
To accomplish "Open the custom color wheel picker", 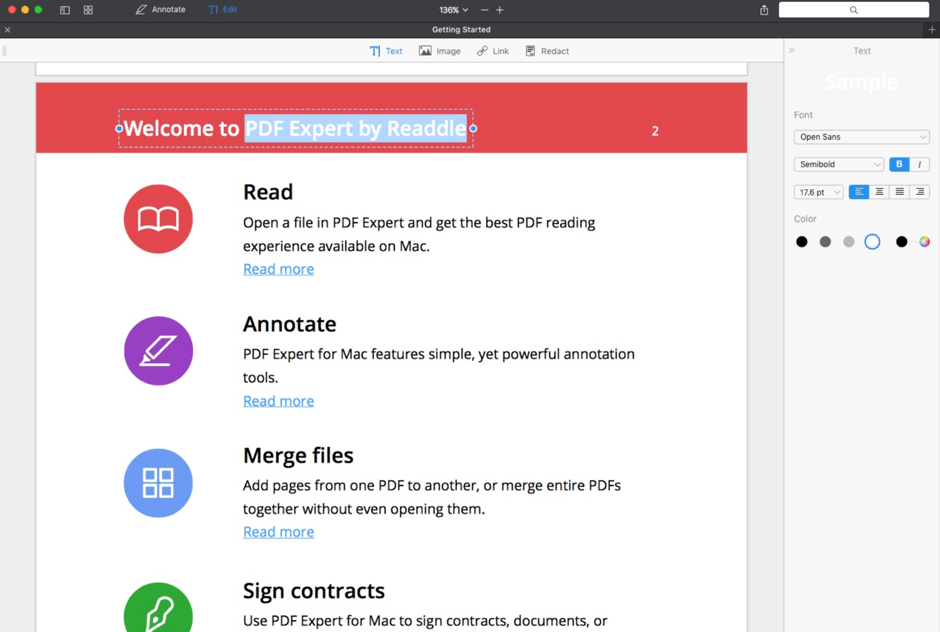I will (924, 242).
